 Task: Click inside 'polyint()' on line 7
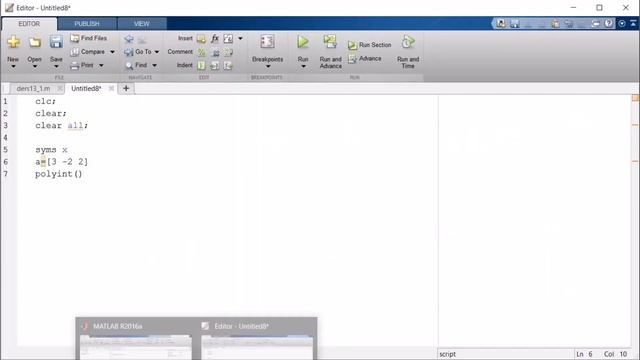point(58,174)
